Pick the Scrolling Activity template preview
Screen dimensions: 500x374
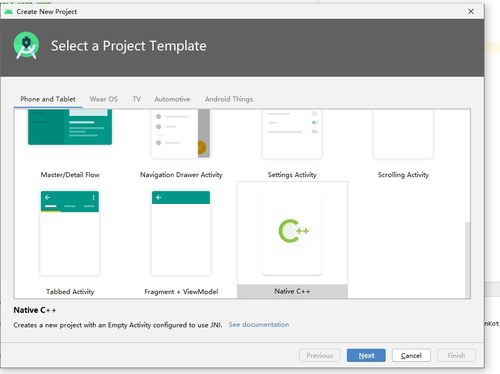(403, 134)
